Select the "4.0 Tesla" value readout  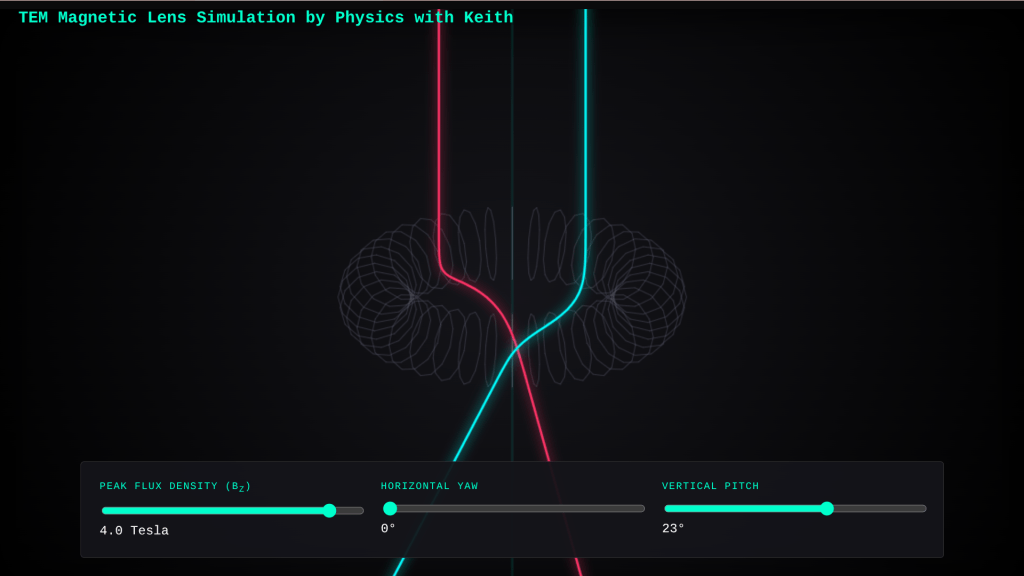coord(134,531)
